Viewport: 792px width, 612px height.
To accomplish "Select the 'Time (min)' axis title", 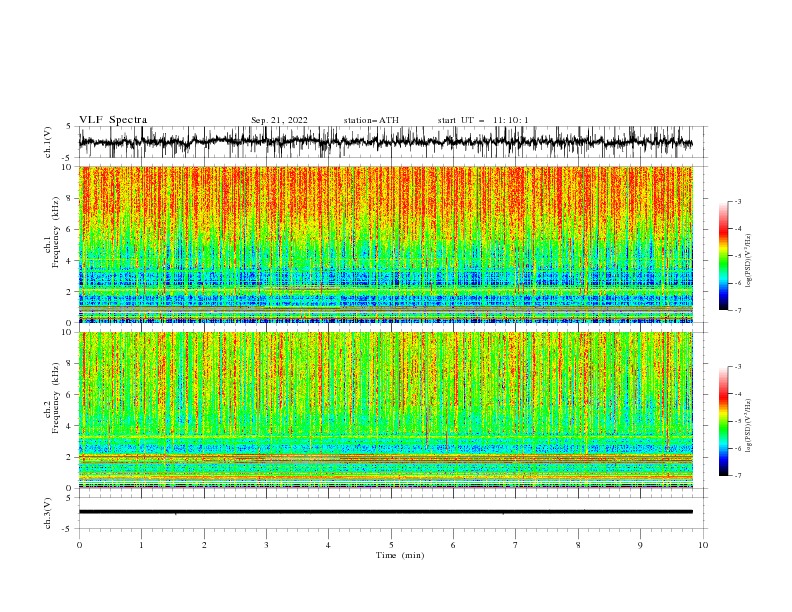I will [x=400, y=555].
